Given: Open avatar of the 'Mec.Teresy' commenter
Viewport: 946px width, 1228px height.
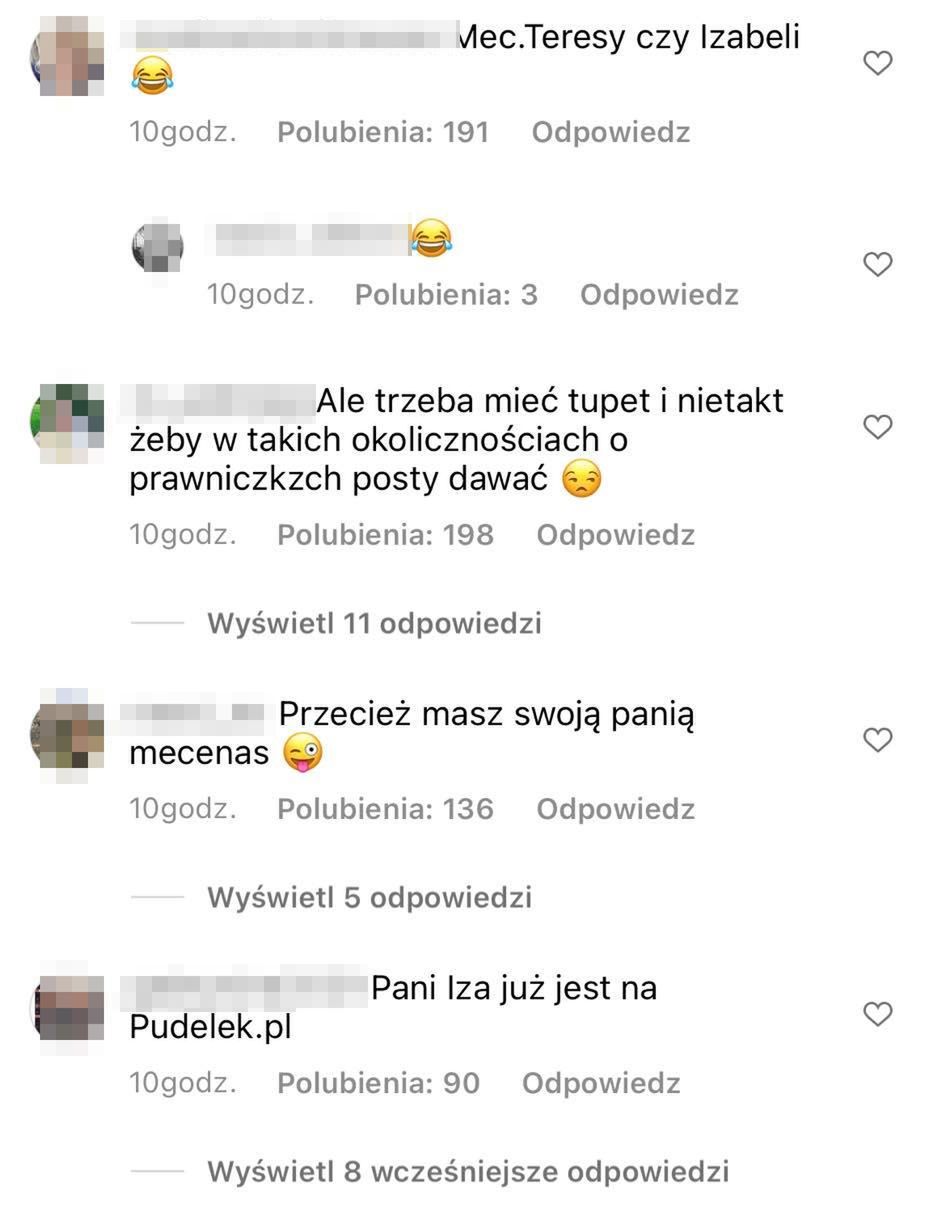Looking at the screenshot, I should point(68,56).
